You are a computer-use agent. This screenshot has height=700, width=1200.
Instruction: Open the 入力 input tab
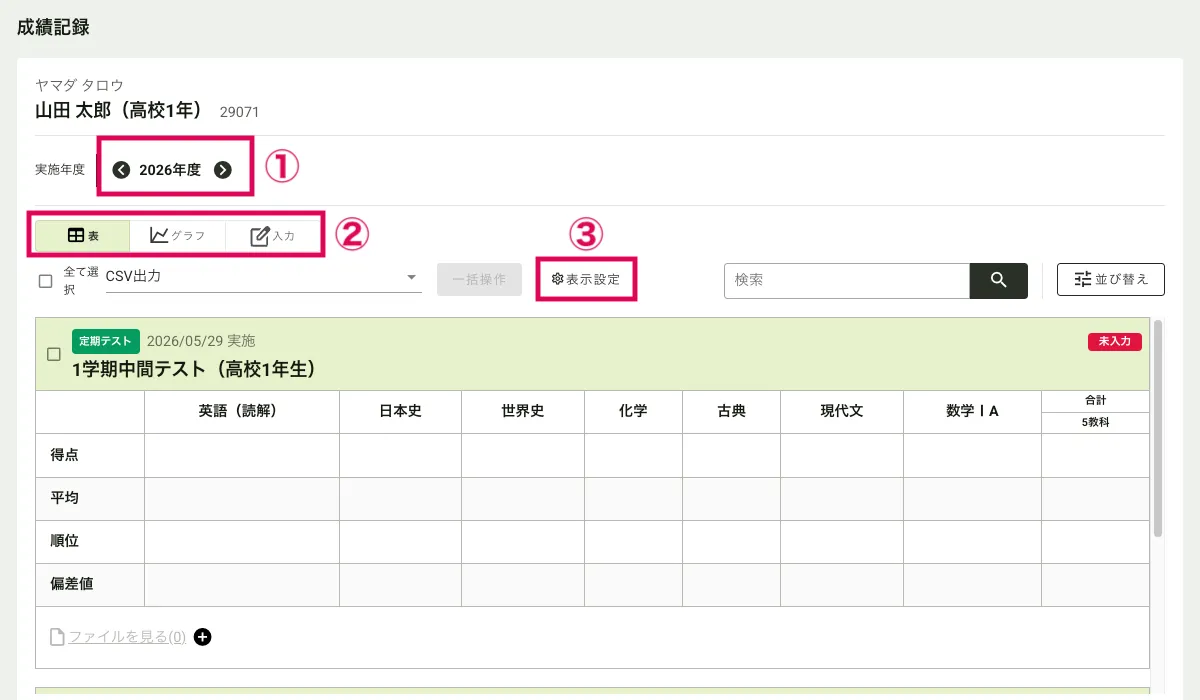coord(272,236)
